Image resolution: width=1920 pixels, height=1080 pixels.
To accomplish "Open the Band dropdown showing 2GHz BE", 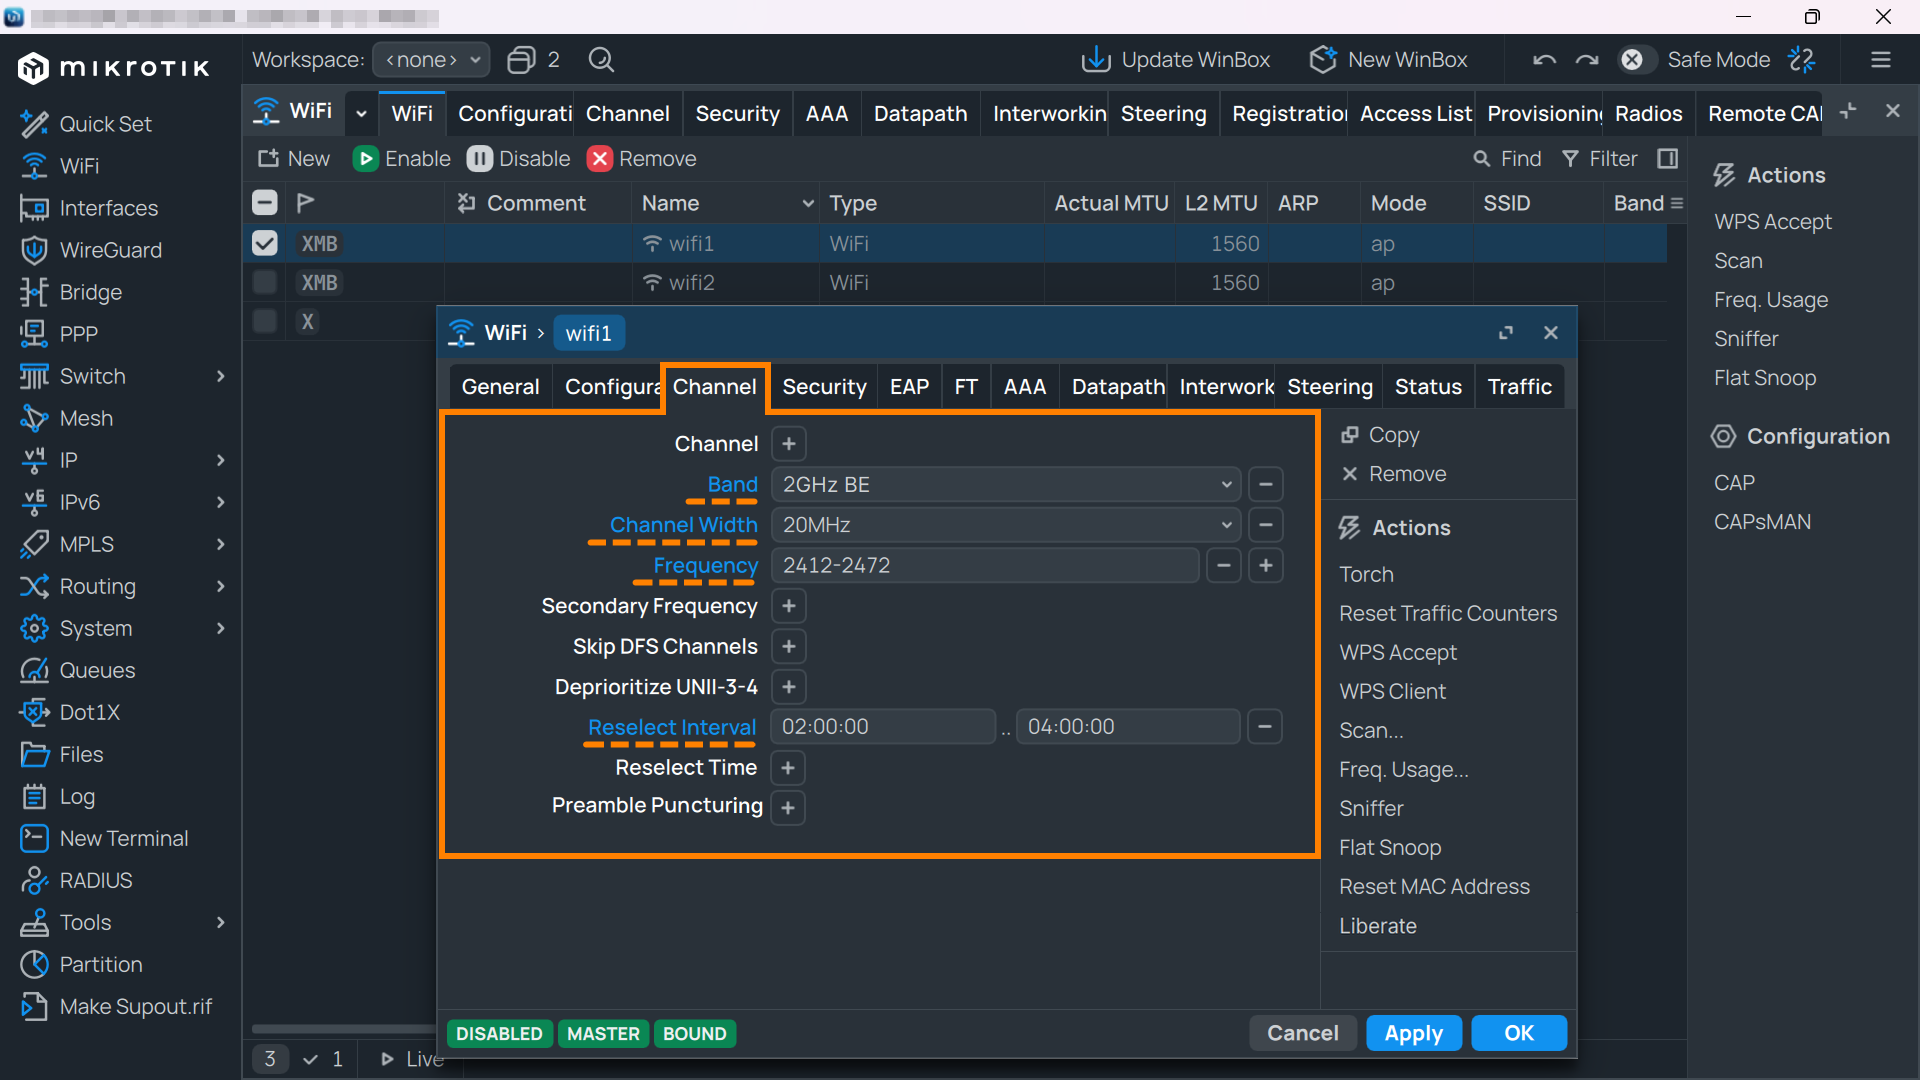I will (1006, 485).
